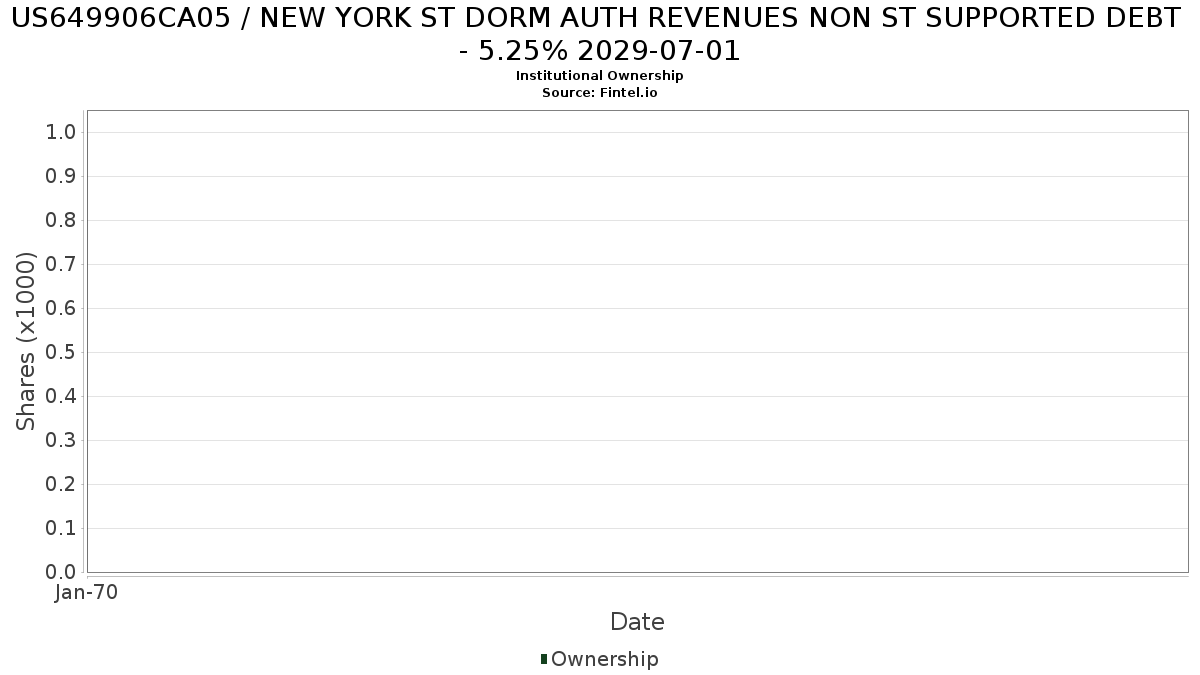1200x675 pixels.
Task: Click the 0.9 y-axis tick label
Action: click(61, 177)
